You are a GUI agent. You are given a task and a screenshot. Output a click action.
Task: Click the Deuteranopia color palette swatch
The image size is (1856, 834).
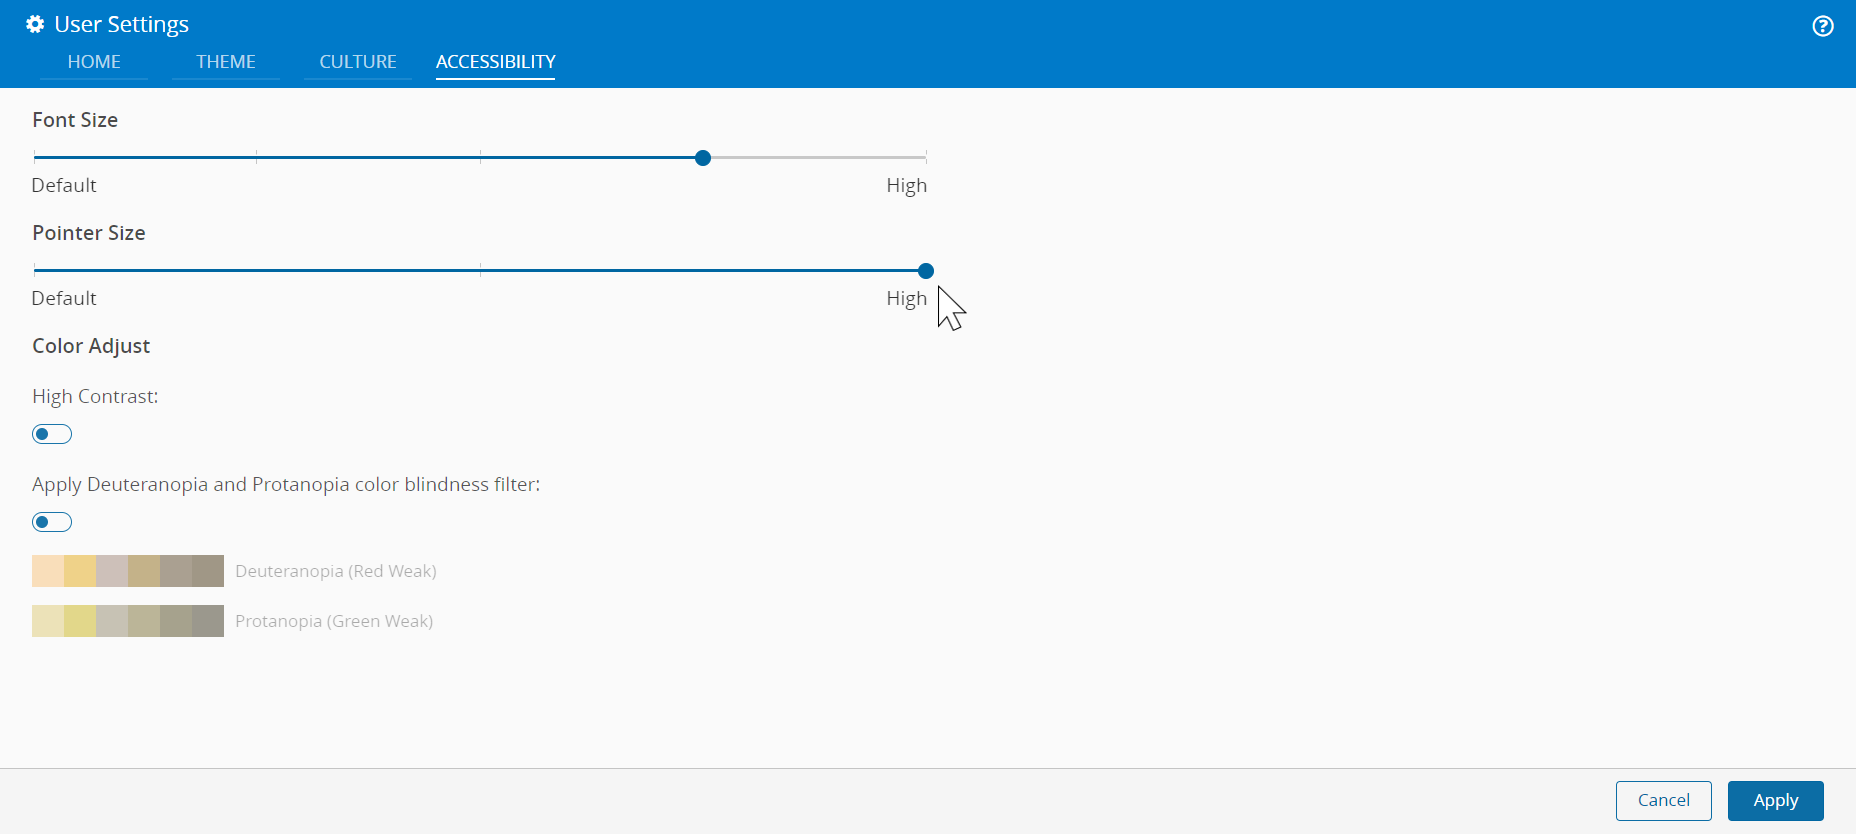click(x=128, y=571)
